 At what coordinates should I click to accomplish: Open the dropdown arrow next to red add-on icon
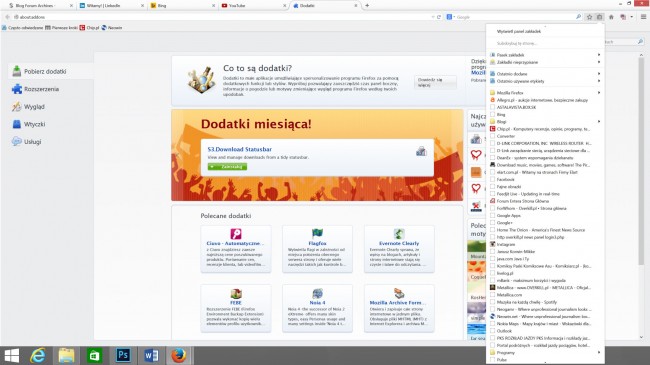coord(632,17)
